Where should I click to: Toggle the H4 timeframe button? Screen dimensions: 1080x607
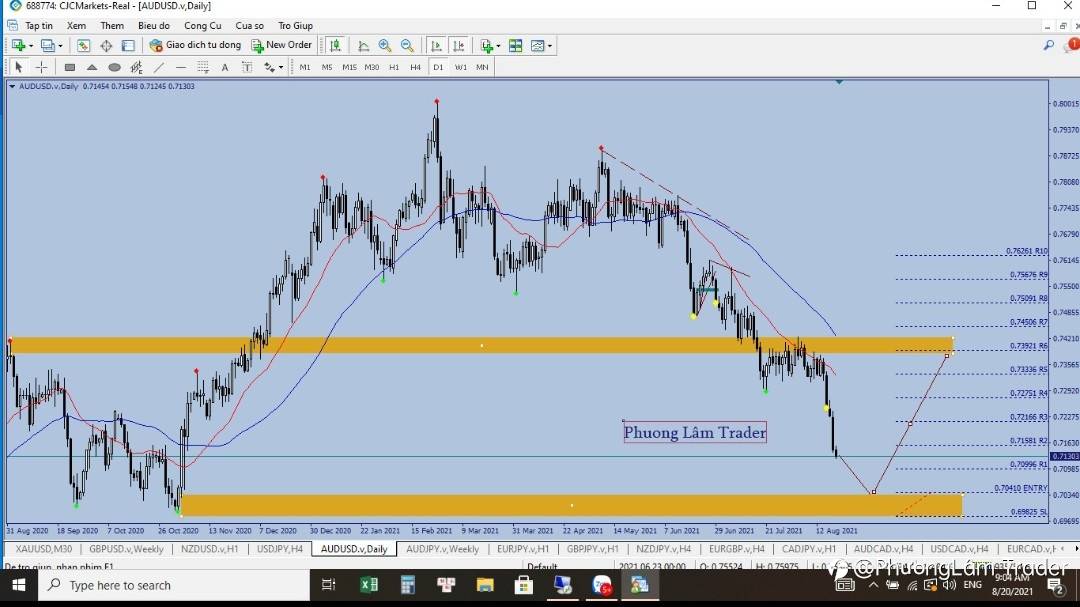(415, 67)
